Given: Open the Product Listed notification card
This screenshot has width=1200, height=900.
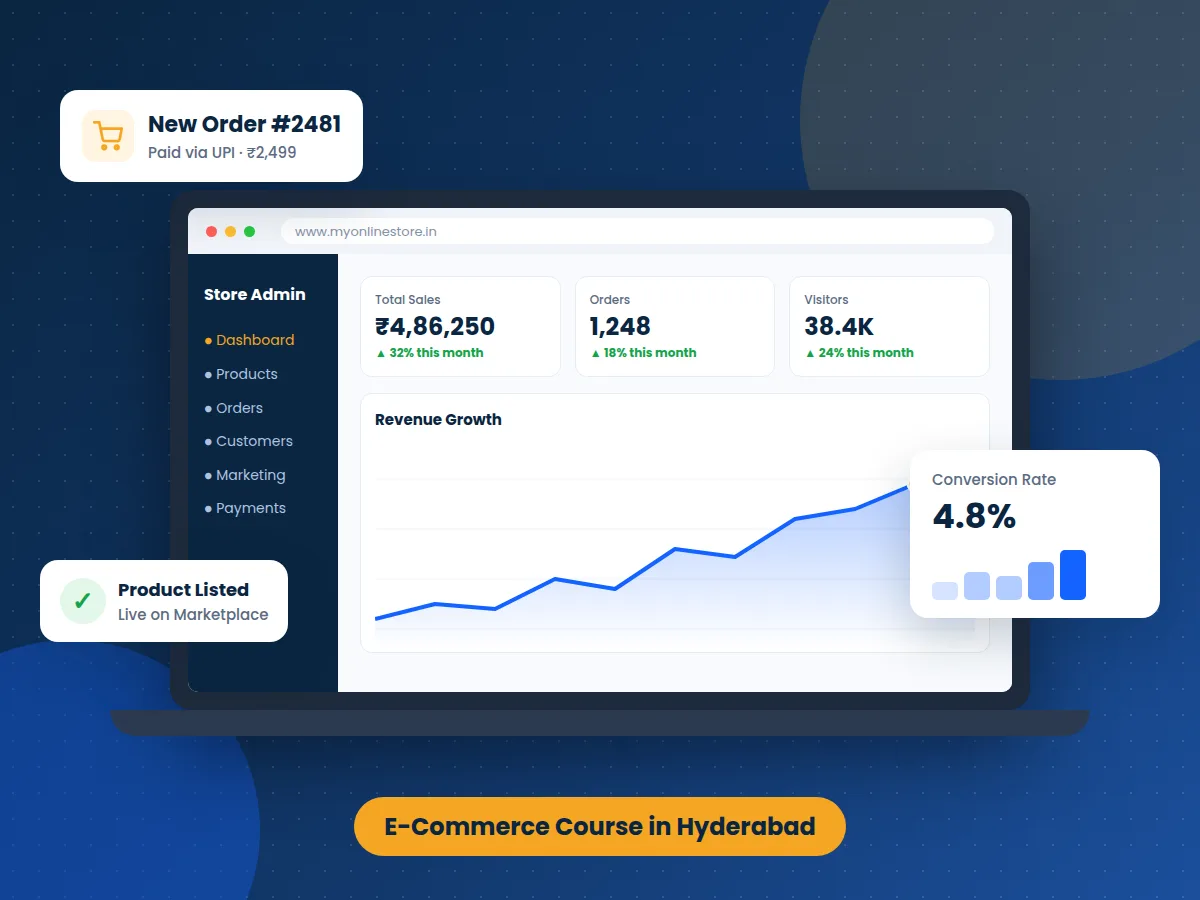Looking at the screenshot, I should [x=164, y=601].
